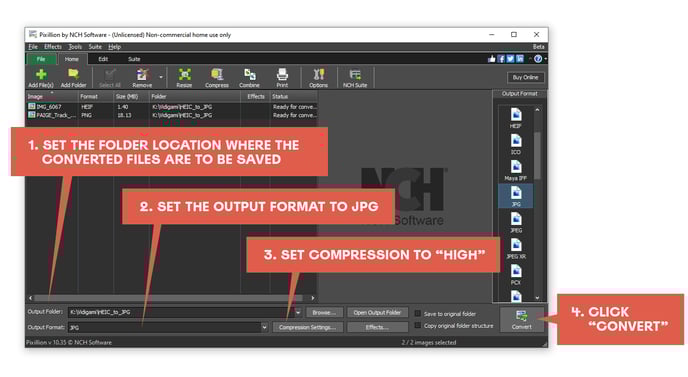Open Options from the toolbar
Viewport: 688px width, 377px height.
pos(319,78)
